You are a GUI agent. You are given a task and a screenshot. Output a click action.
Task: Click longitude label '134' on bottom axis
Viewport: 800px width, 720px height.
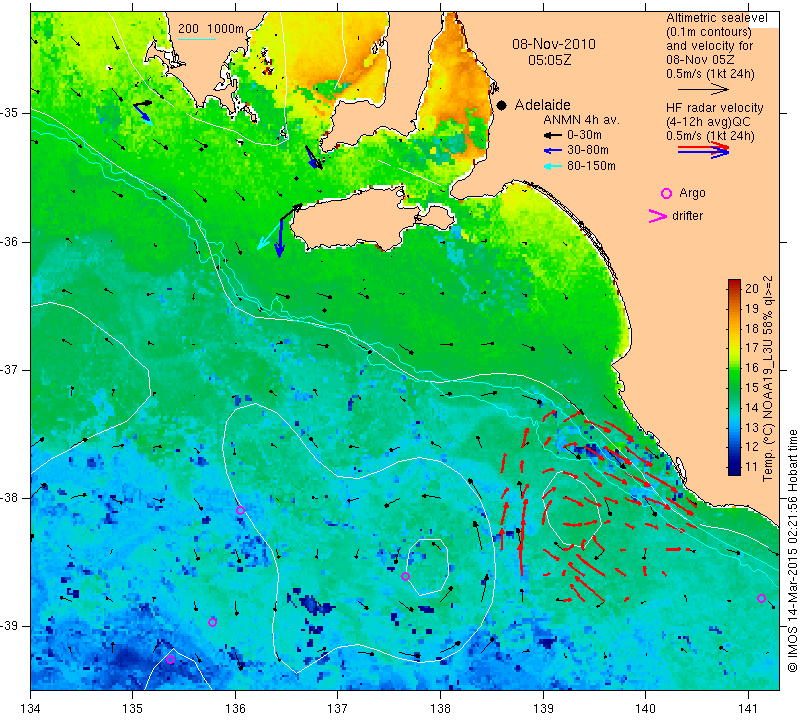click(x=30, y=709)
